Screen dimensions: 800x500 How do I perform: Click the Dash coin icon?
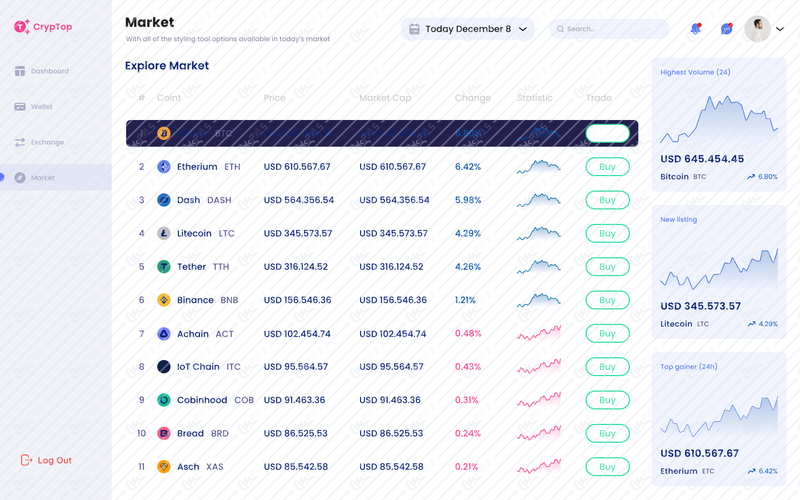click(164, 200)
